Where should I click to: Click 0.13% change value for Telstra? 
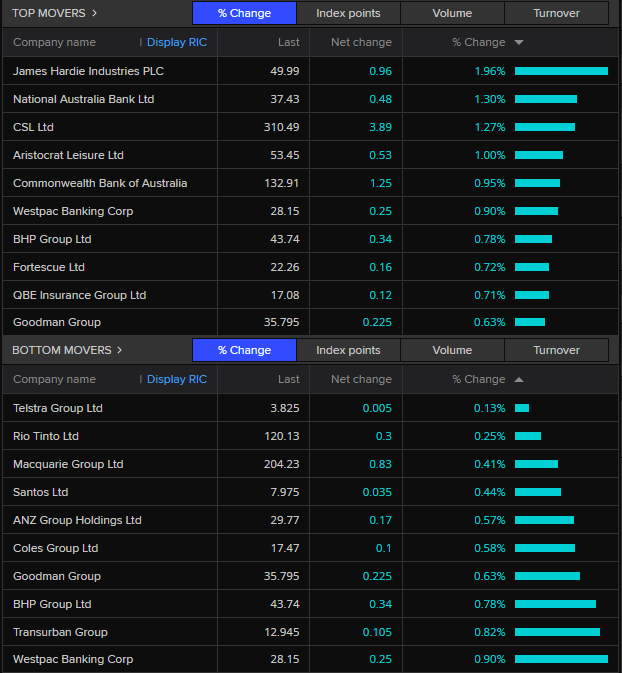(x=490, y=408)
